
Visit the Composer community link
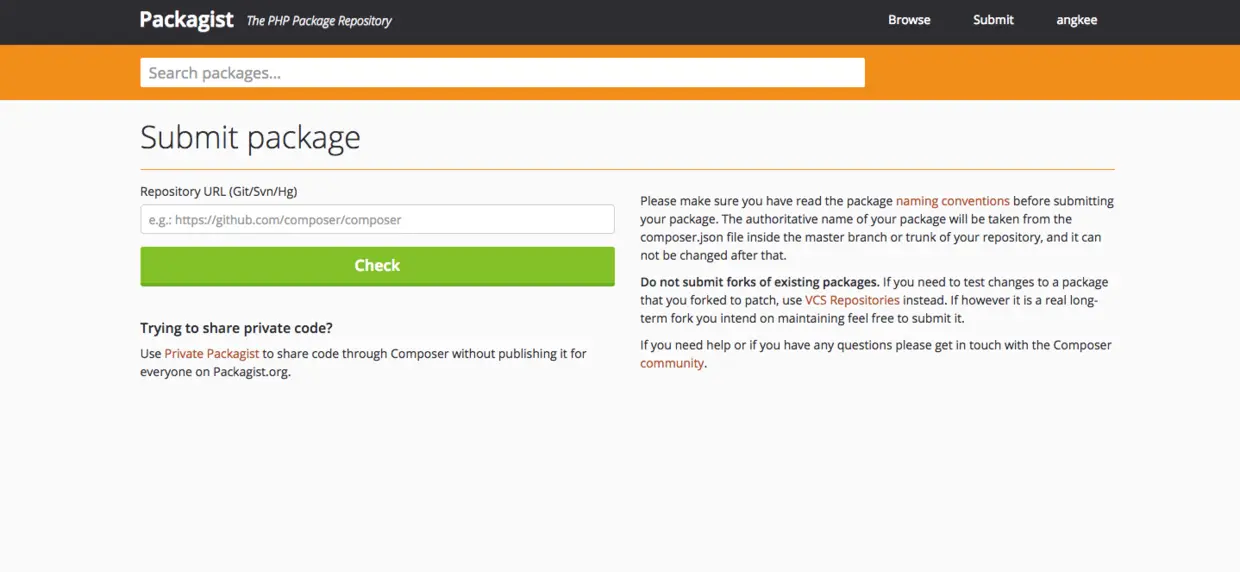point(672,364)
